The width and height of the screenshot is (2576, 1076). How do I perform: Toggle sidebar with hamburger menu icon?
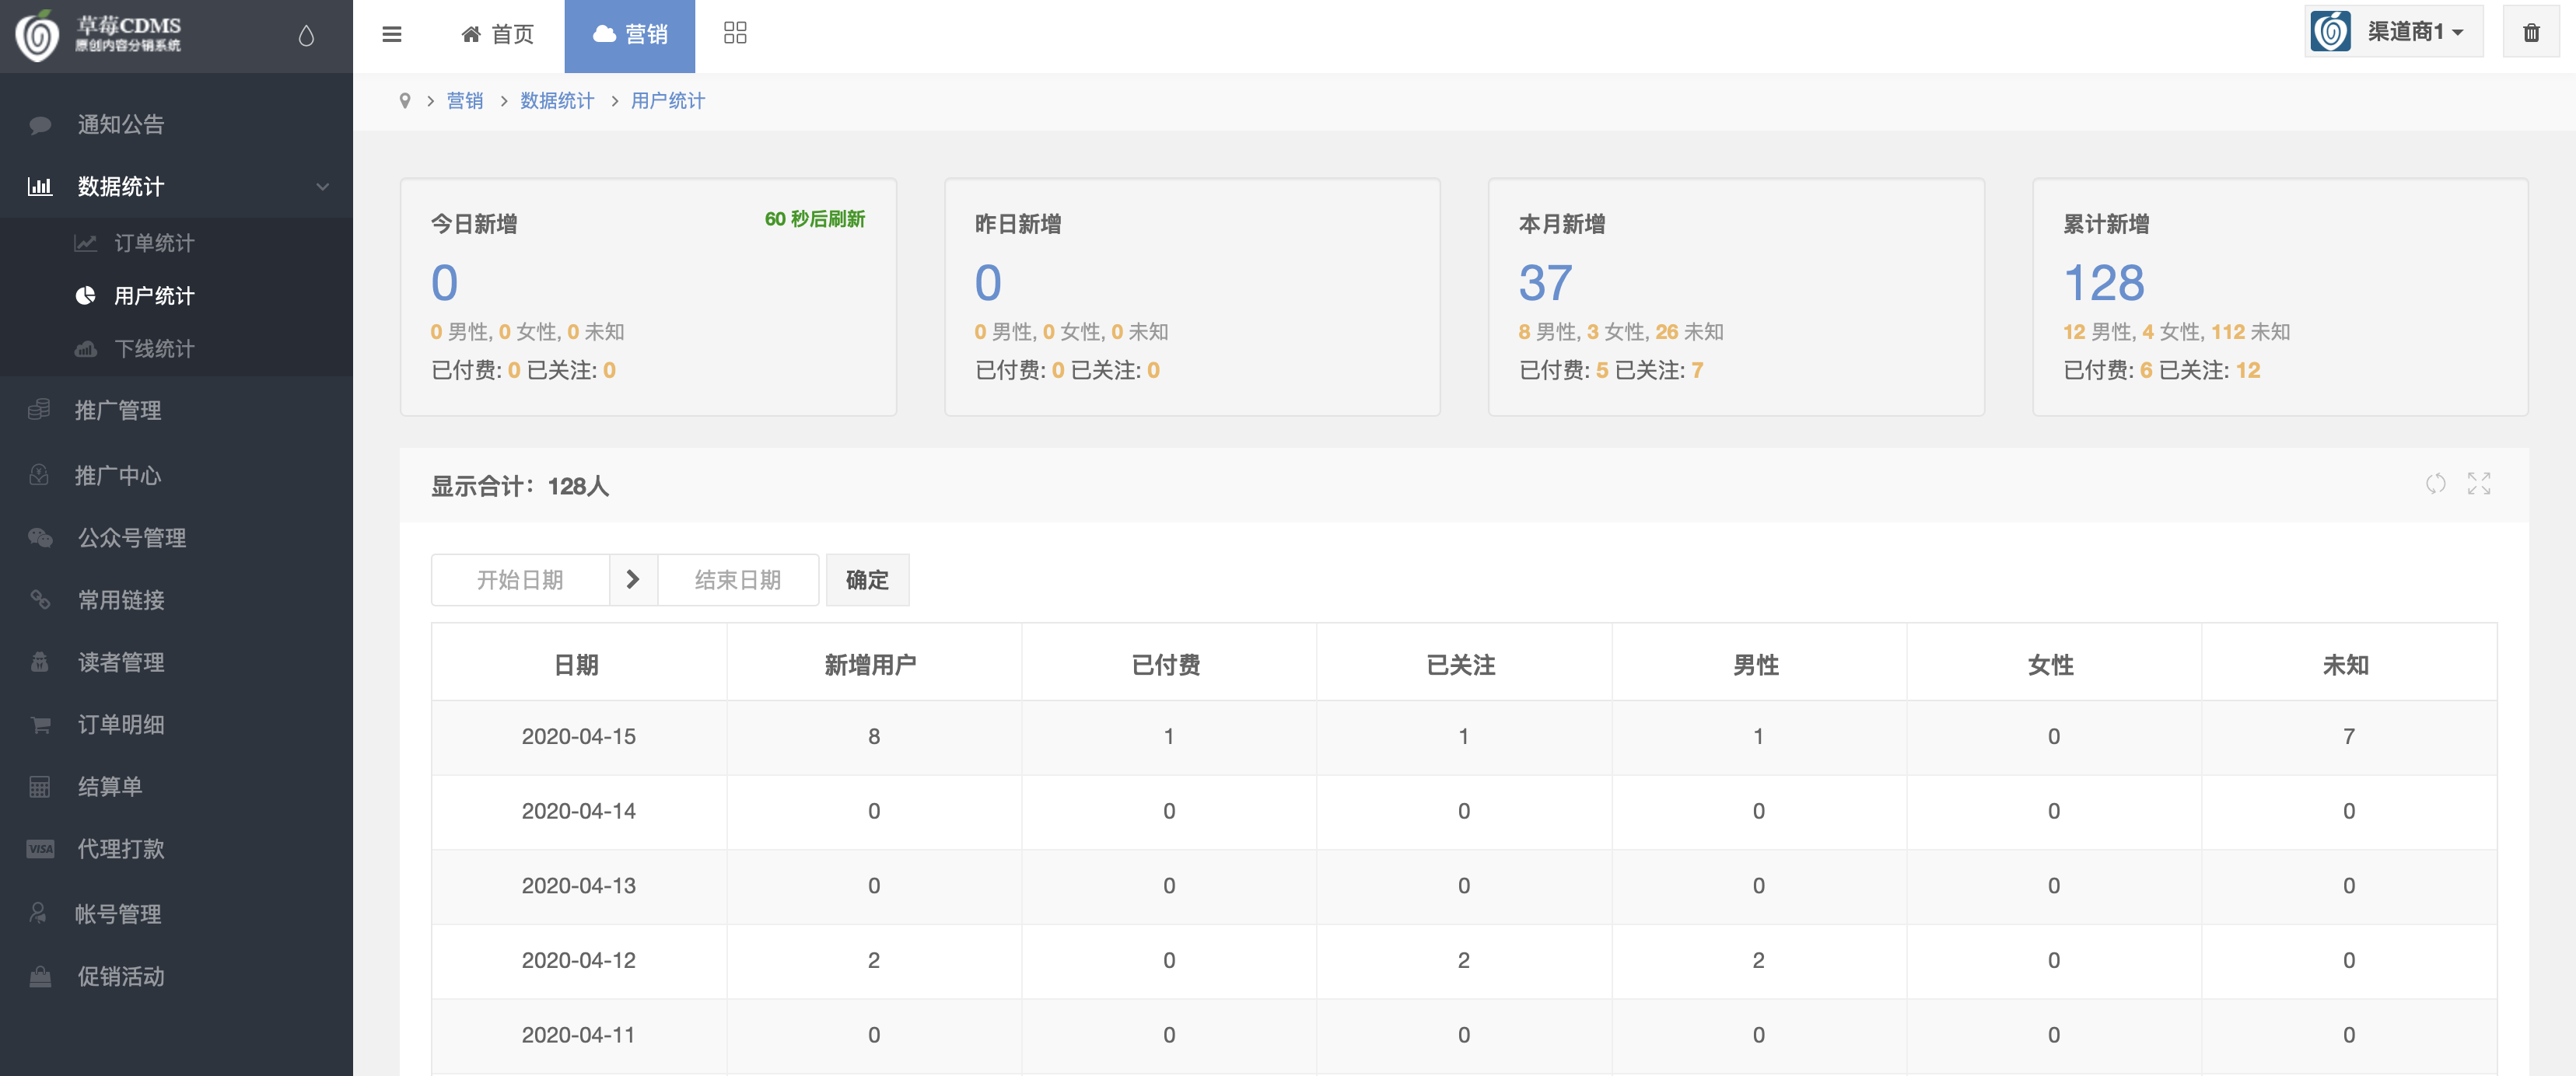coord(391,34)
